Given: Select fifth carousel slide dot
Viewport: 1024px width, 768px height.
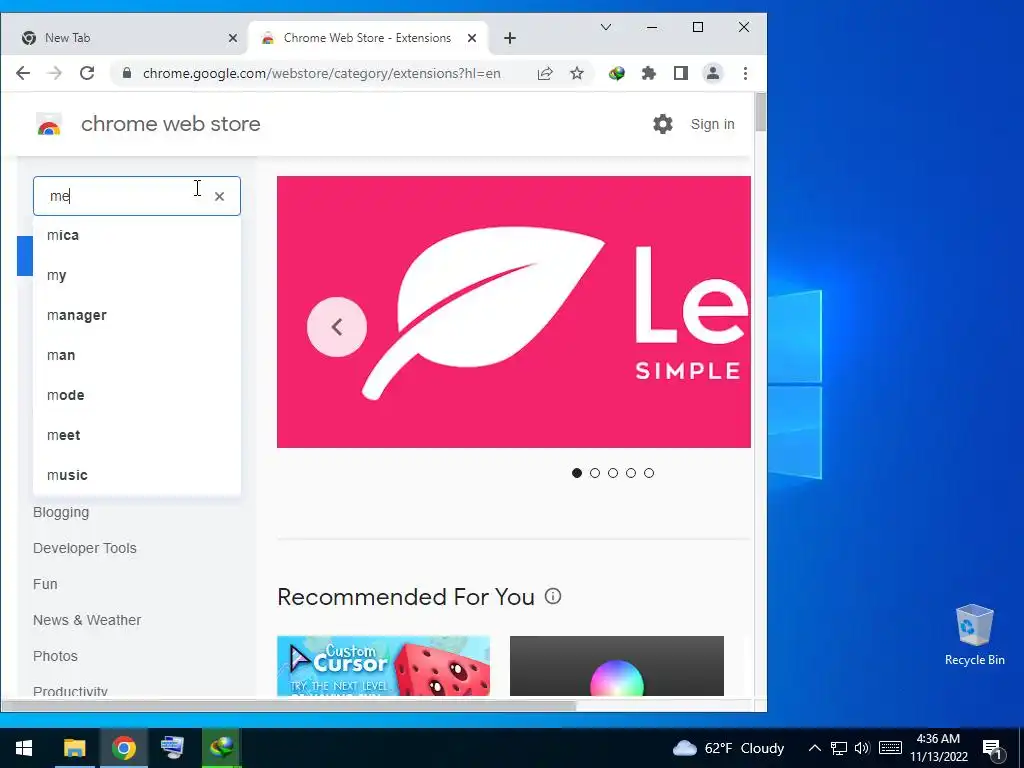Looking at the screenshot, I should [648, 473].
